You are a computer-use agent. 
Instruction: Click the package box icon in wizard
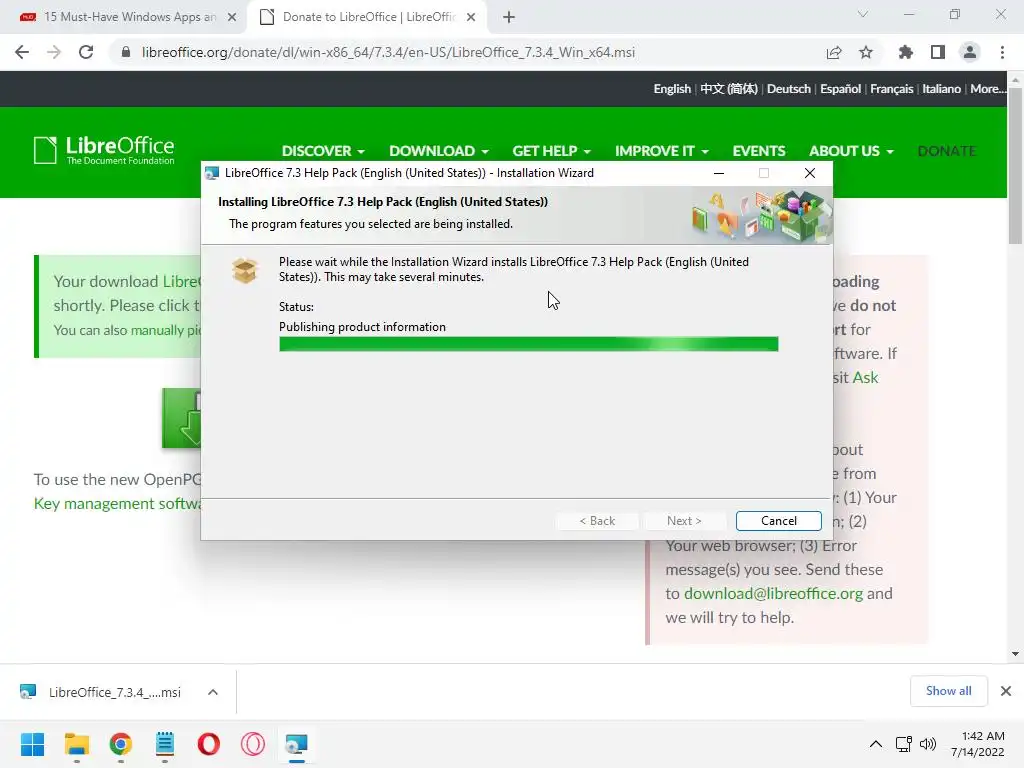[245, 270]
